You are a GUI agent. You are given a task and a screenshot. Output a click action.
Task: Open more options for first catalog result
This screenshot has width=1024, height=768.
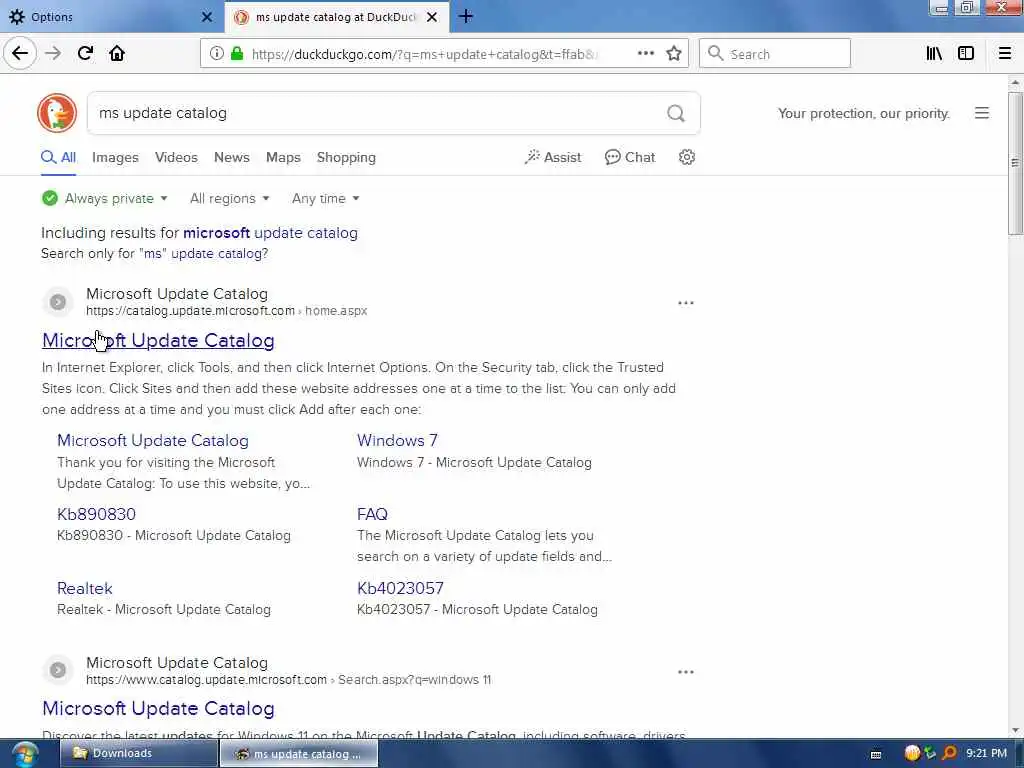coord(686,303)
